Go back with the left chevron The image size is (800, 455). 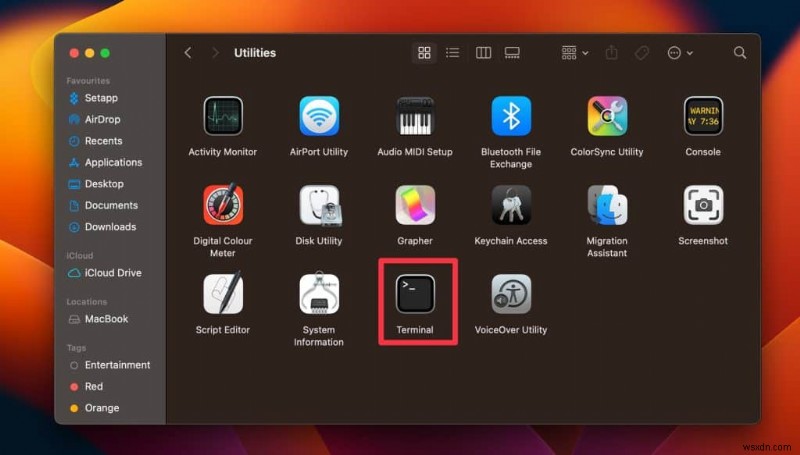pyautogui.click(x=188, y=53)
